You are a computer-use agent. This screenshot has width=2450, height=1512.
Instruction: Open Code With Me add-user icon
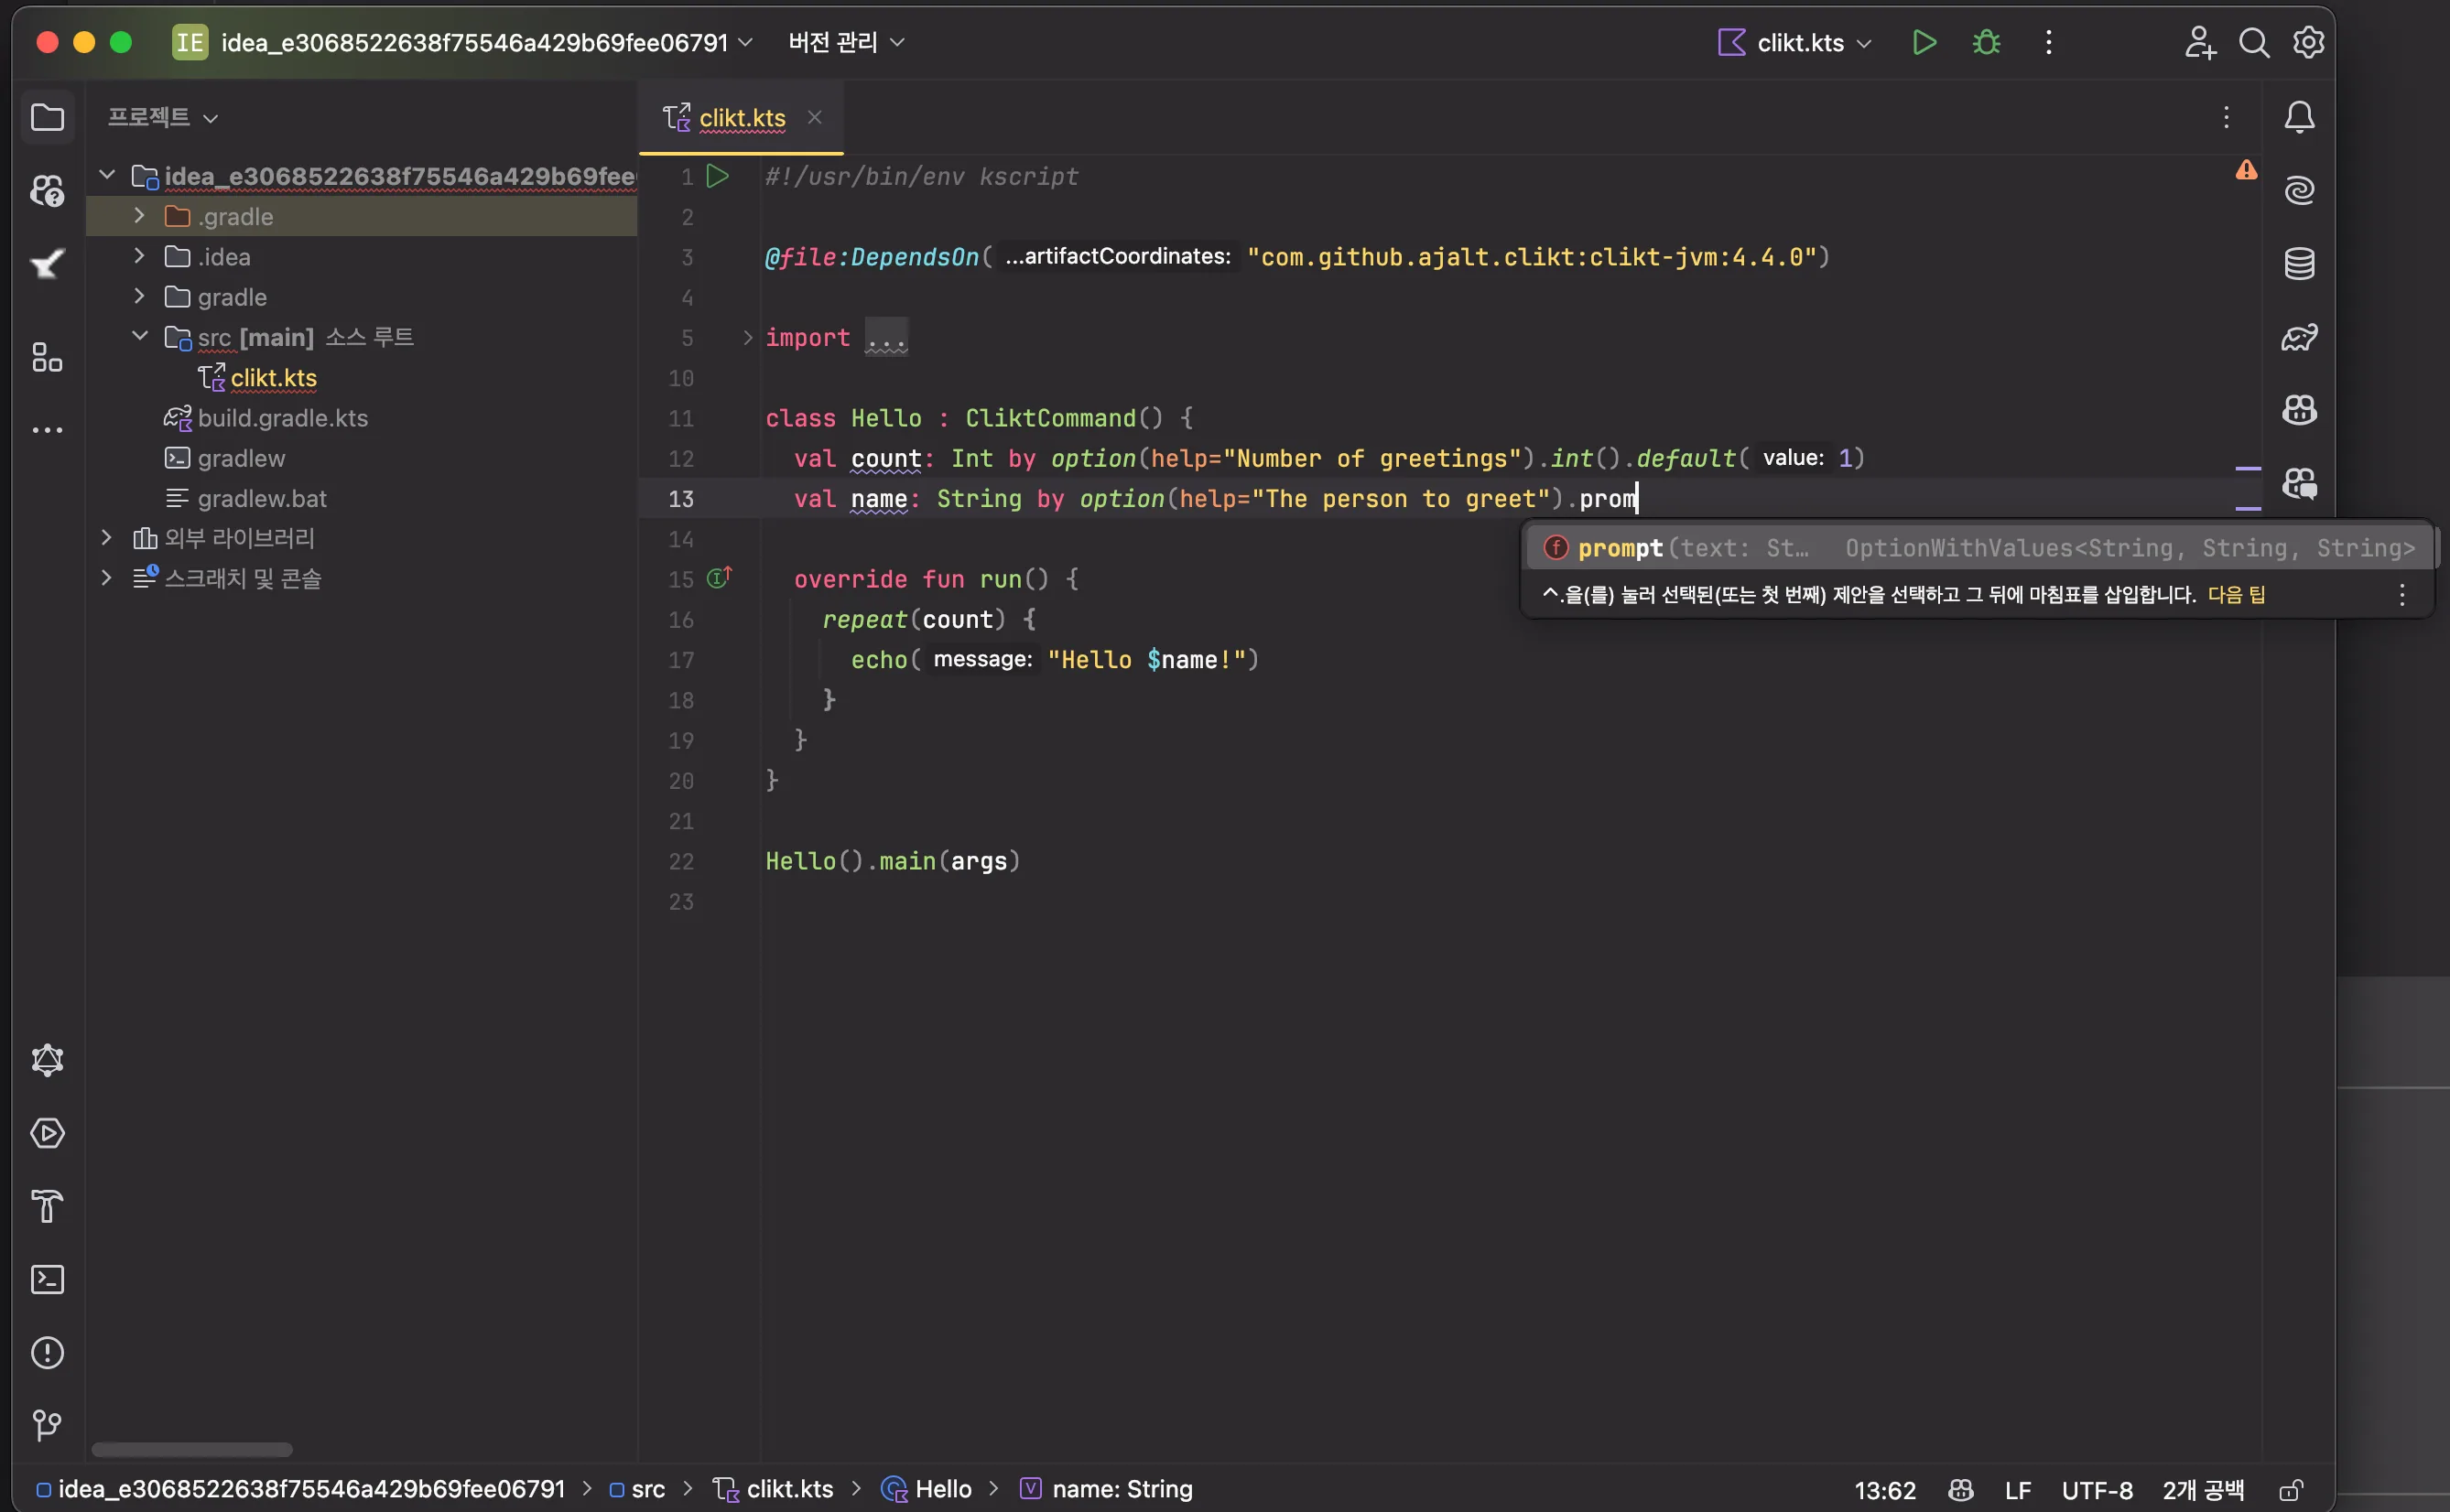(2199, 42)
